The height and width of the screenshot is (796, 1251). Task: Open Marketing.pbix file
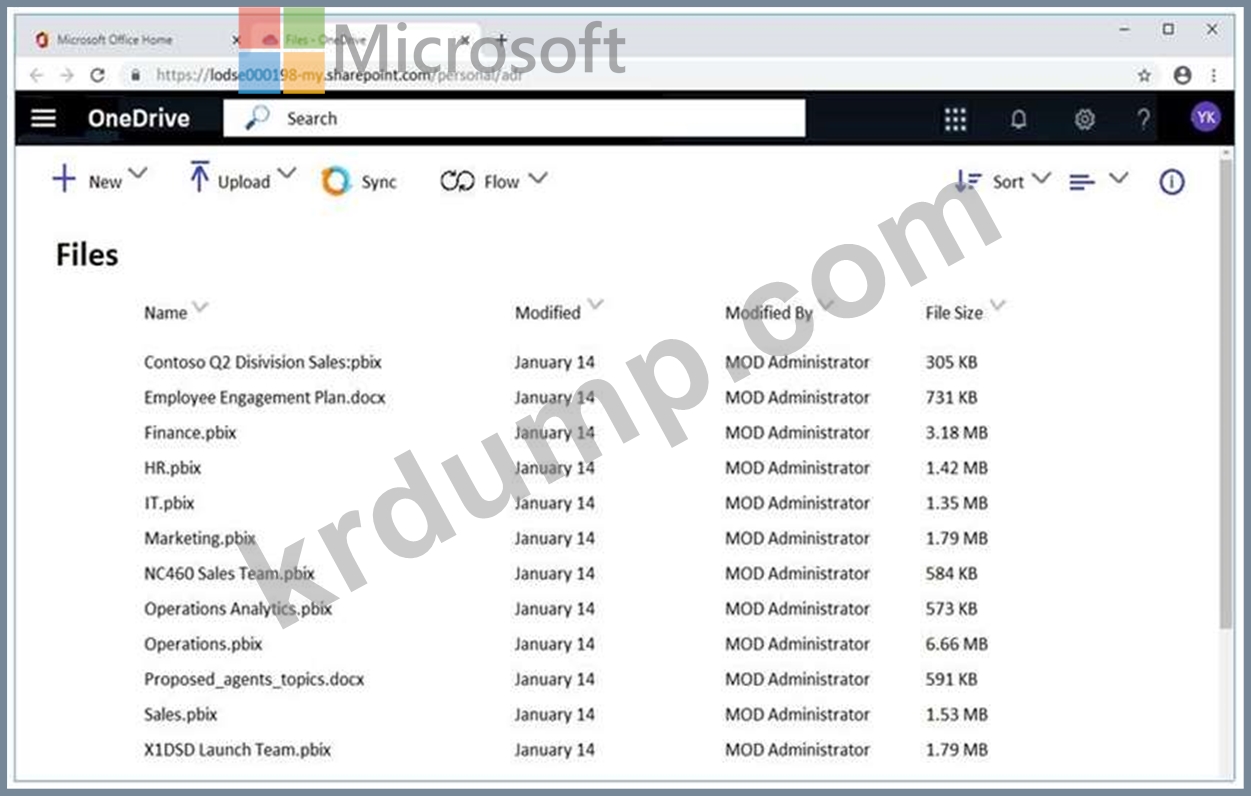pos(200,538)
